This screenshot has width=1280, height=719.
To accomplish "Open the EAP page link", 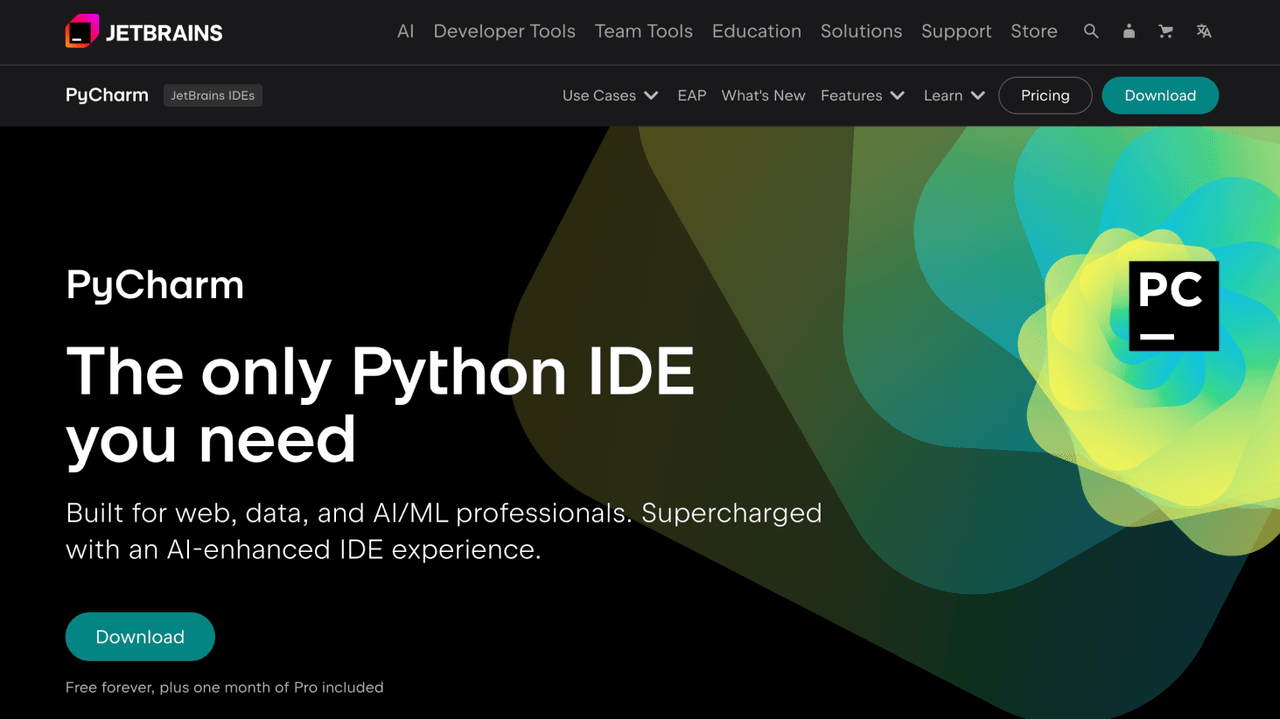I will 691,95.
